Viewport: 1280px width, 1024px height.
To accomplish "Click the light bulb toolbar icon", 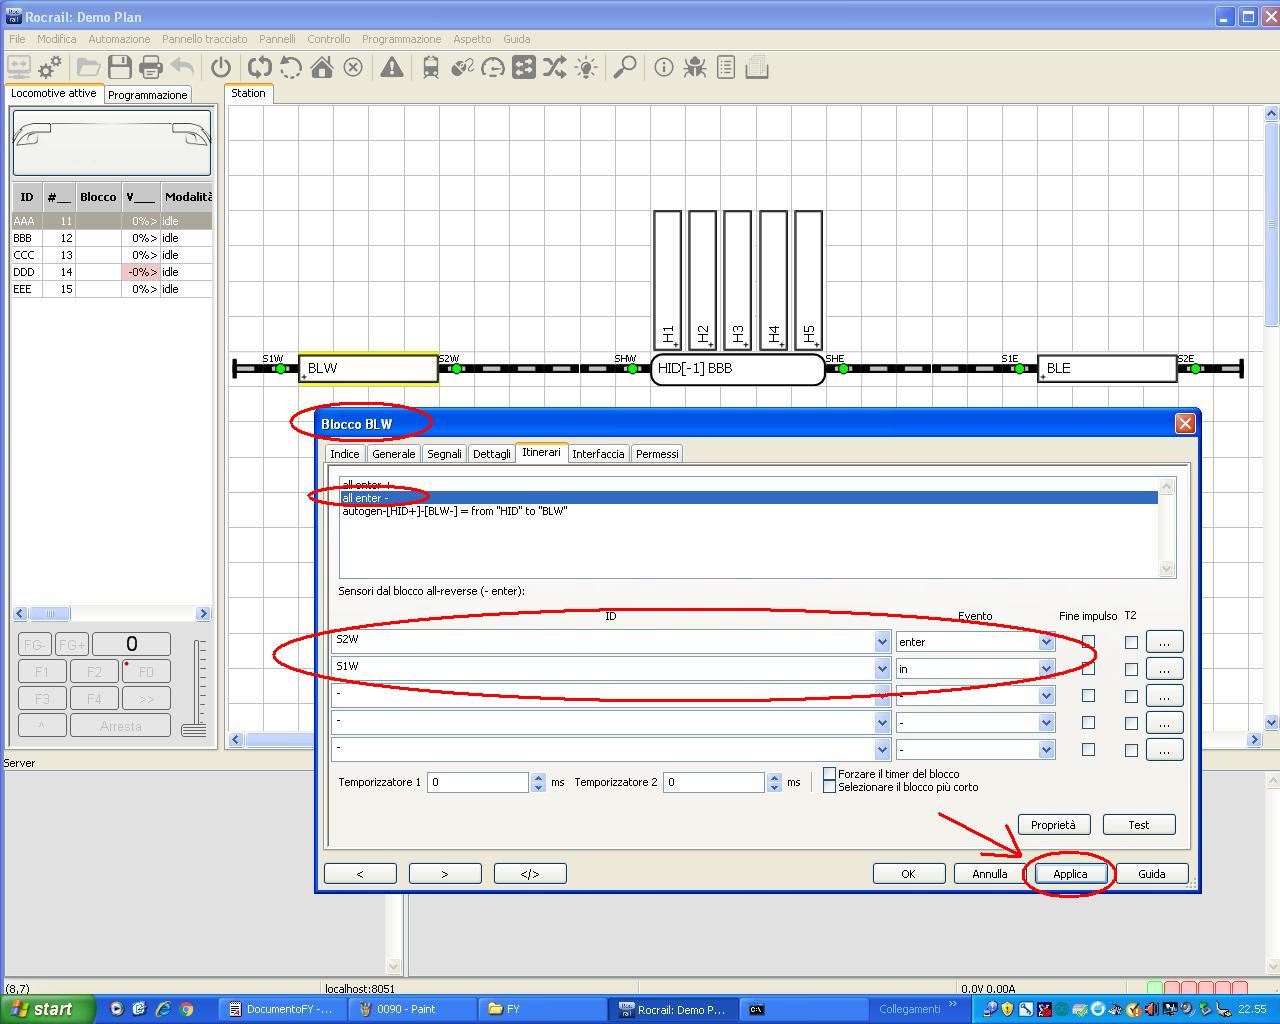I will (x=586, y=67).
